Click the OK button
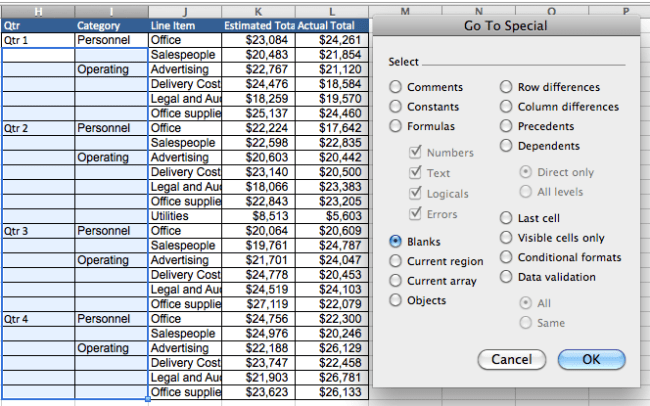650x406 pixels. pyautogui.click(x=590, y=359)
